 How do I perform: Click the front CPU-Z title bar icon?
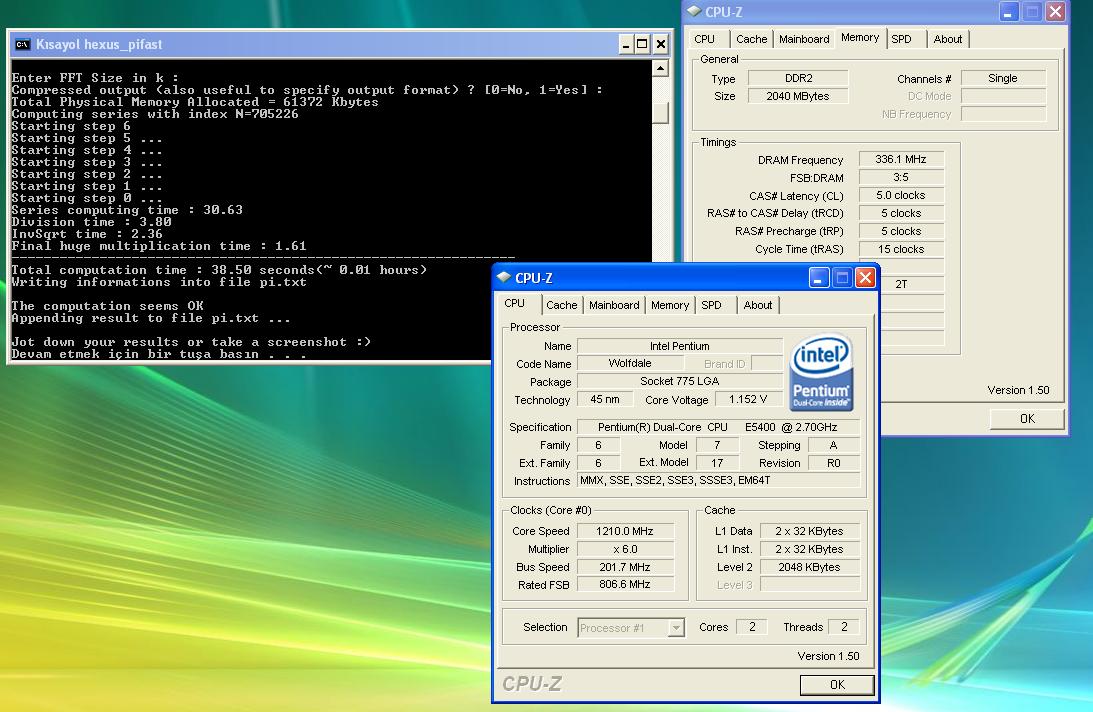click(503, 278)
